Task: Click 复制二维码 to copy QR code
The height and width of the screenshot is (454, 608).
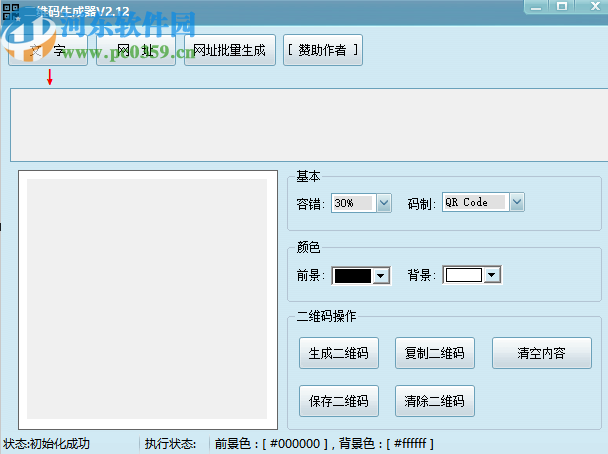Action: 435,353
